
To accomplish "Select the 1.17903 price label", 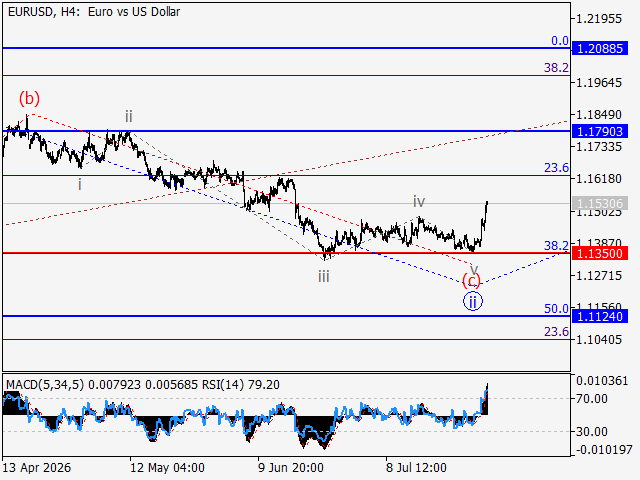I will point(600,131).
